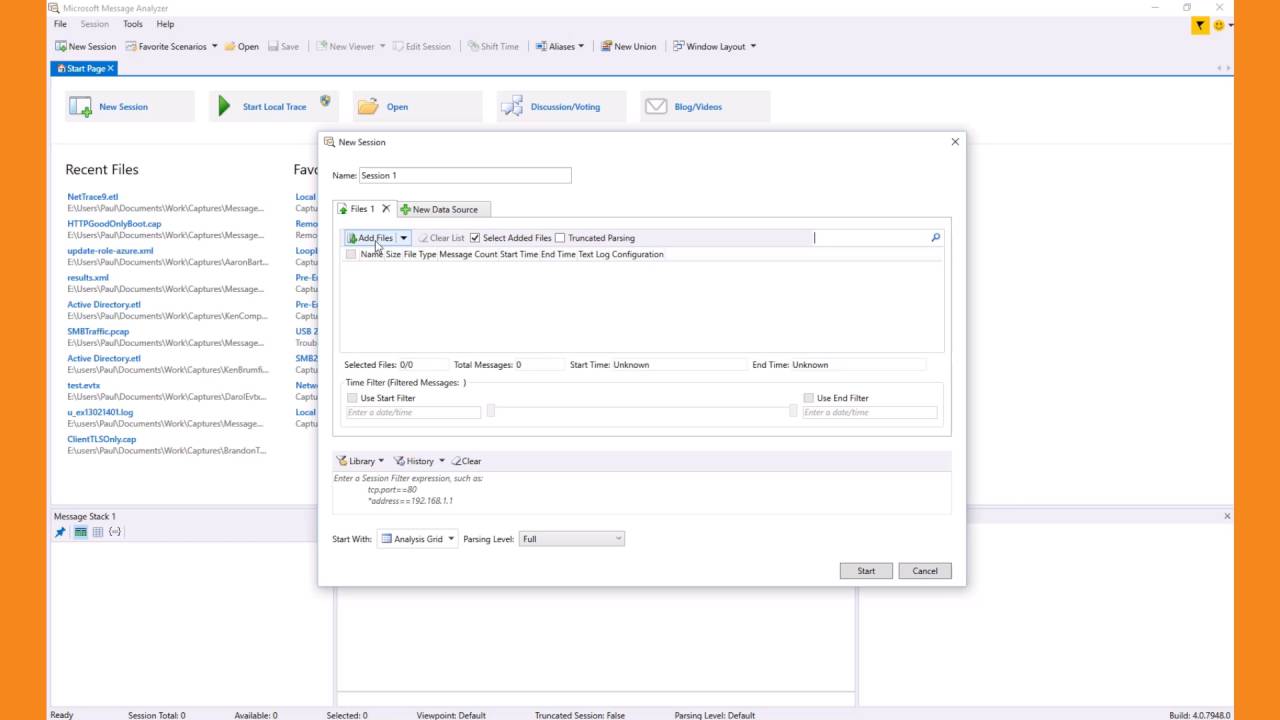This screenshot has width=1280, height=720.
Task: Open recent file update-role-azure.xml
Action: pos(110,251)
